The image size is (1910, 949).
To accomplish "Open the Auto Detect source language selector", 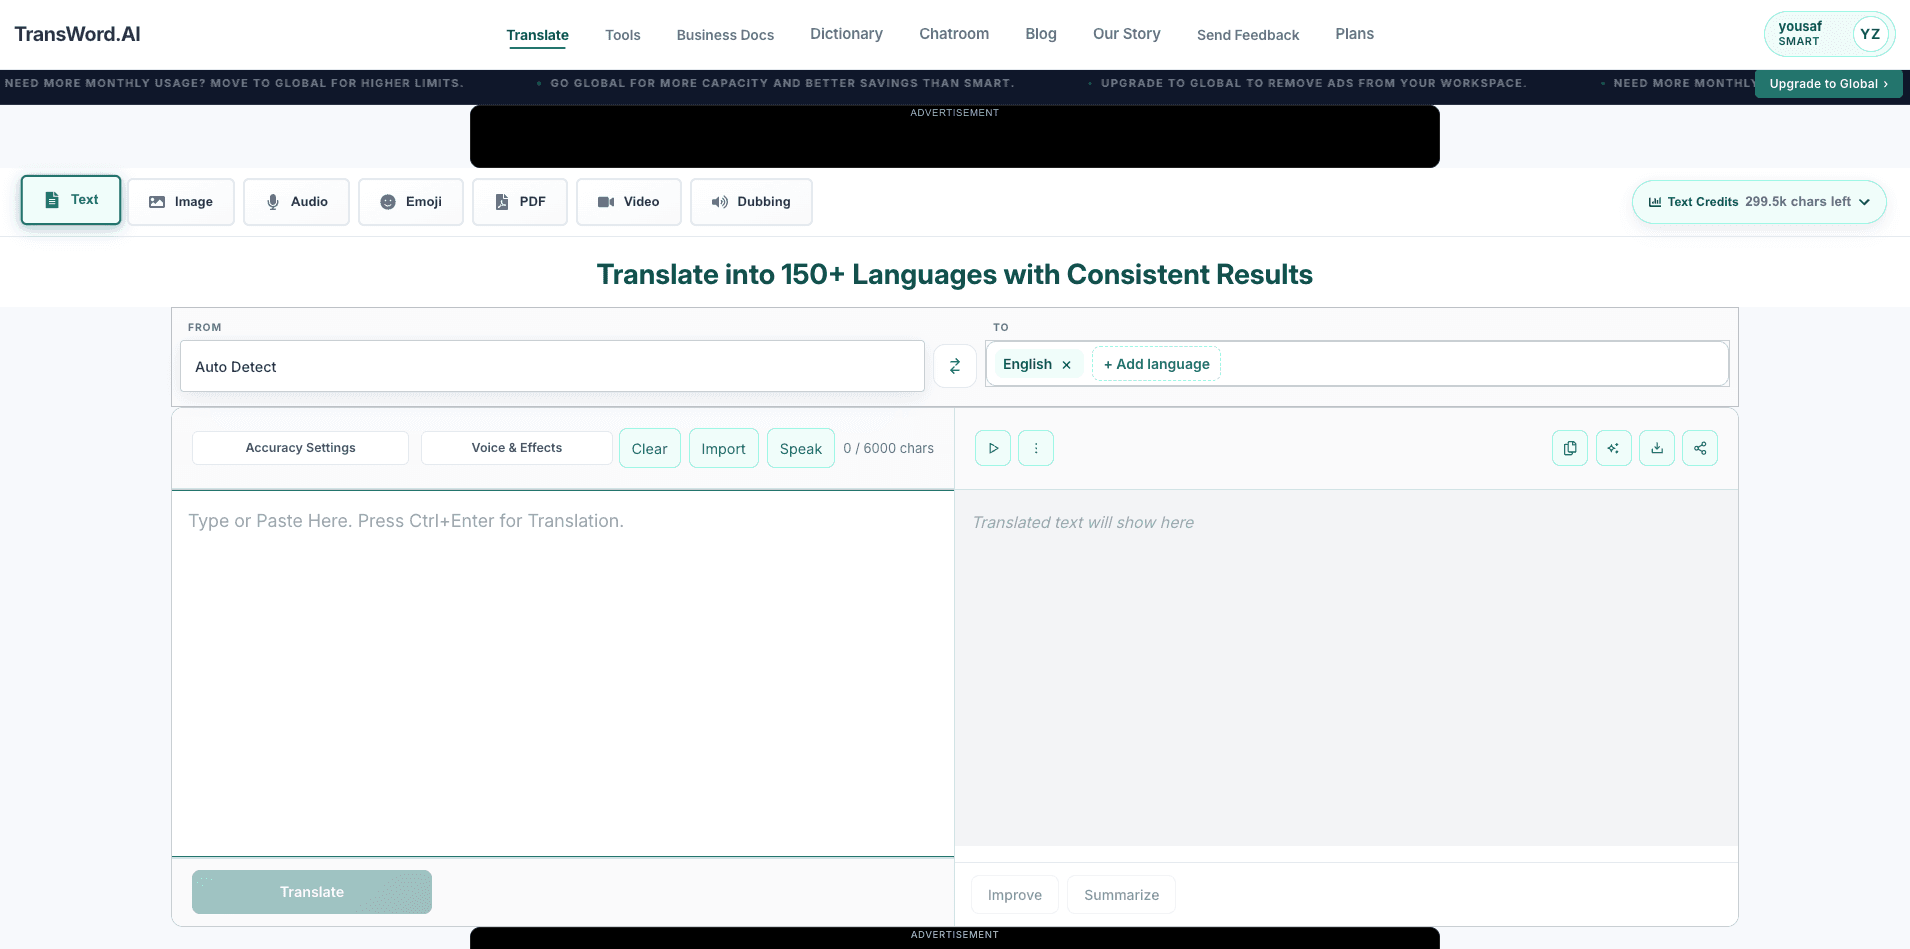I will pyautogui.click(x=552, y=366).
